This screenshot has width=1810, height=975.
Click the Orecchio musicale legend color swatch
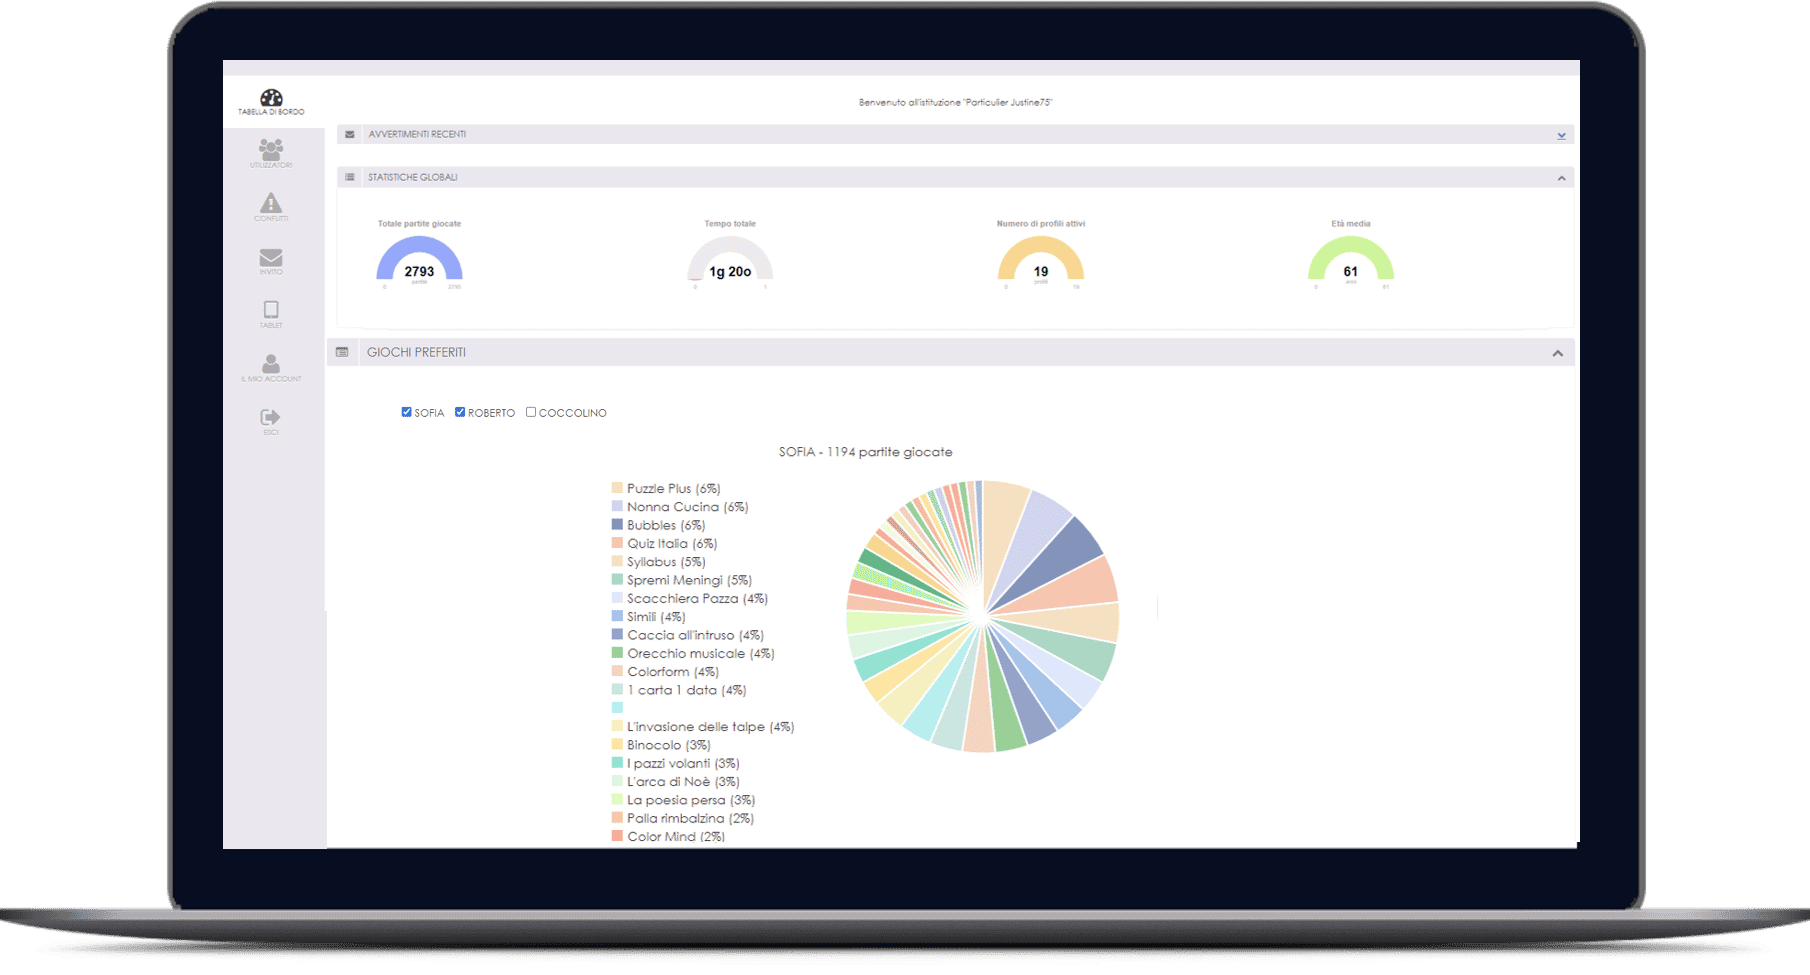(617, 653)
